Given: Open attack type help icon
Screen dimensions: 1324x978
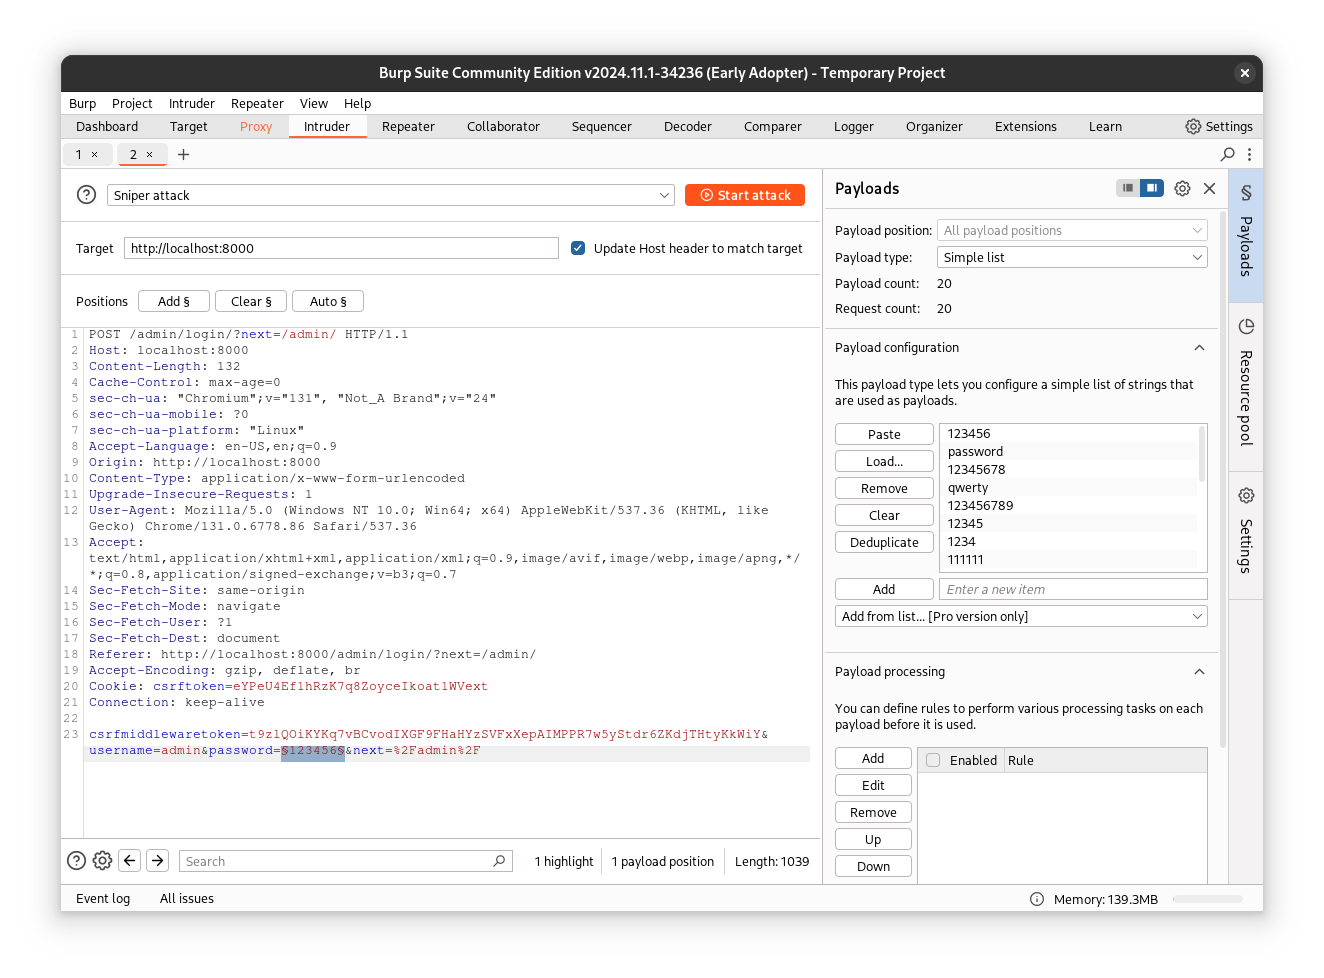Looking at the screenshot, I should pyautogui.click(x=87, y=195).
